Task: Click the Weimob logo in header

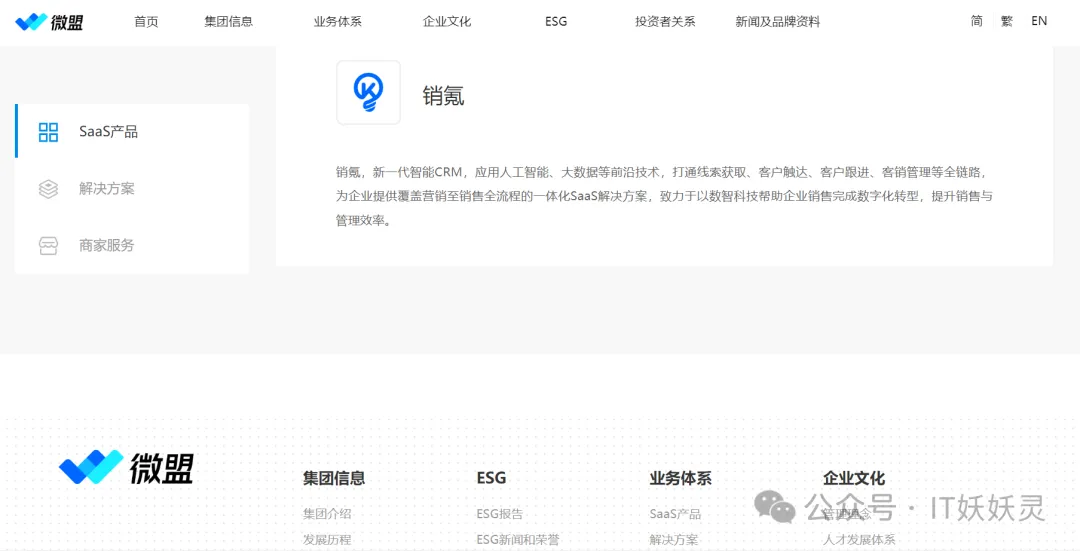Action: pos(49,22)
